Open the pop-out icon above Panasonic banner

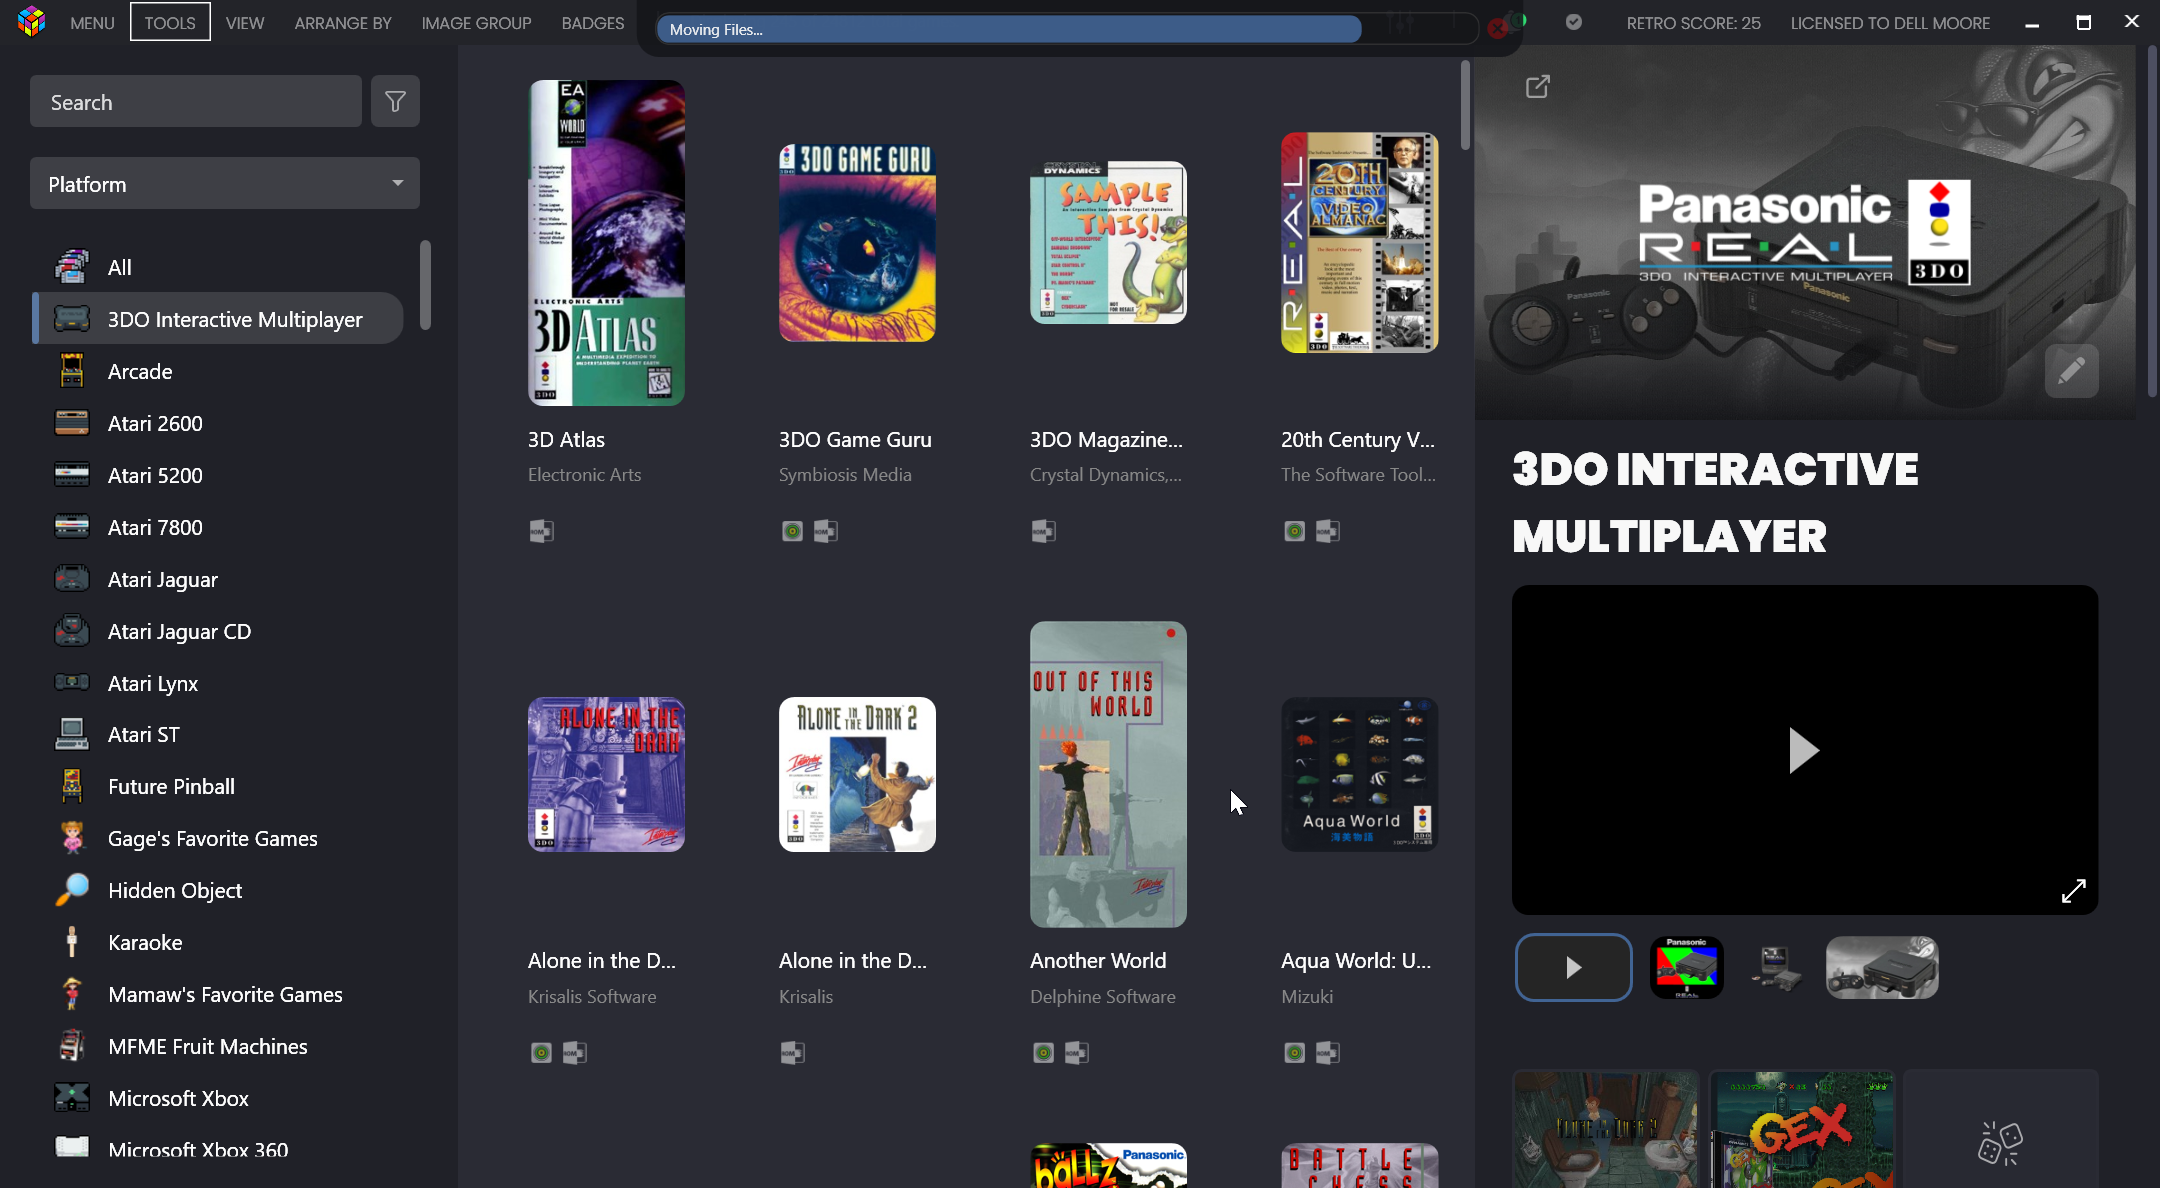pyautogui.click(x=1538, y=87)
